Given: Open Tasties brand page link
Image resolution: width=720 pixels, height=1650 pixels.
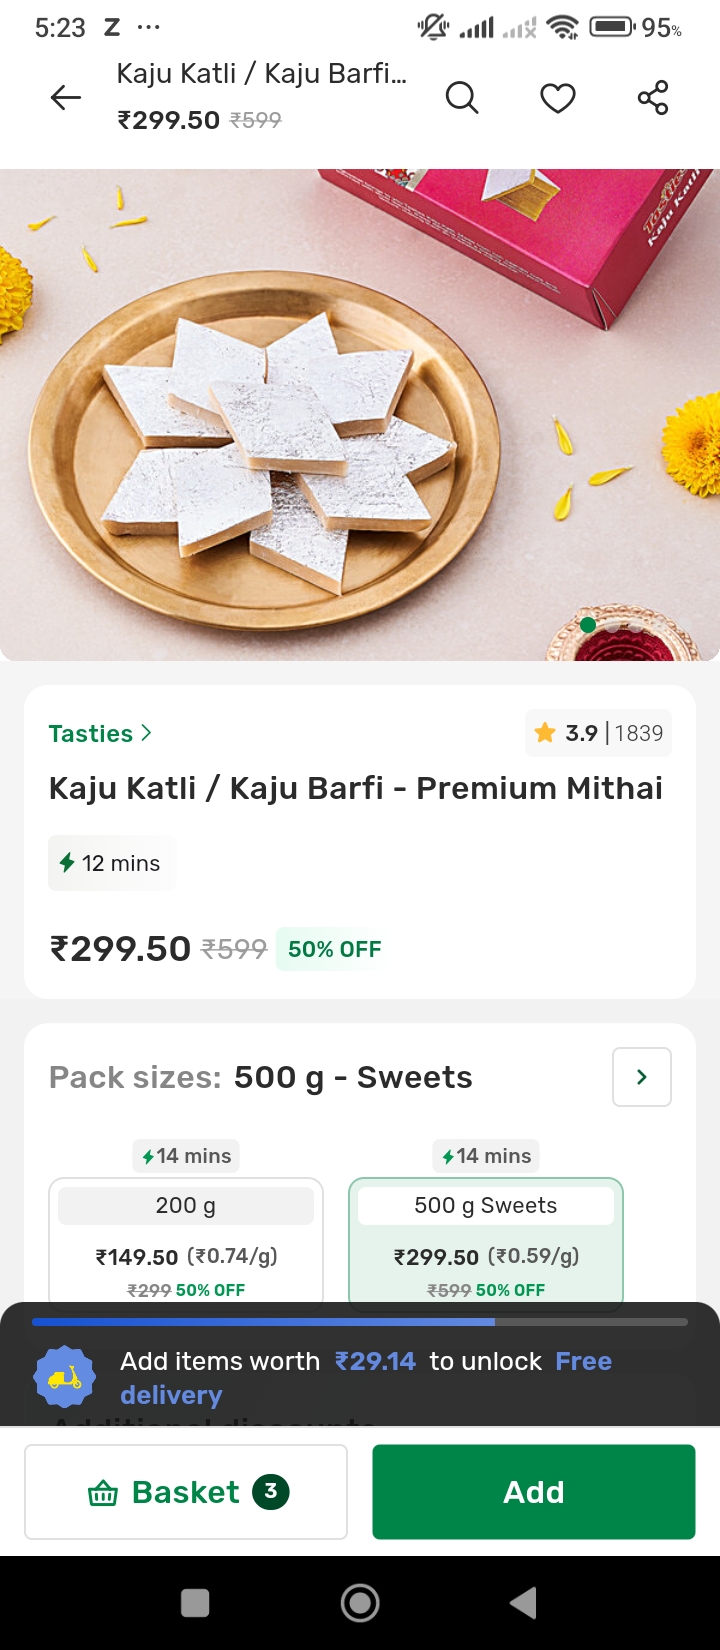Looking at the screenshot, I should [x=100, y=734].
